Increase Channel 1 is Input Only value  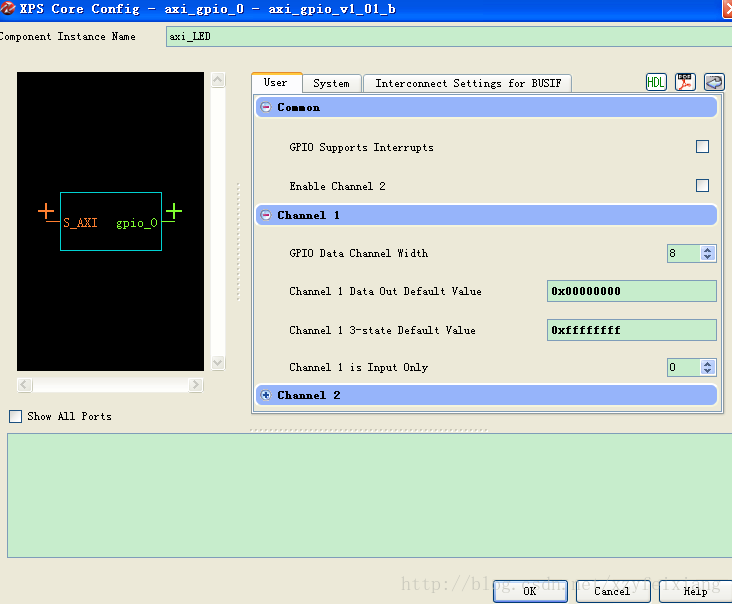[707, 364]
